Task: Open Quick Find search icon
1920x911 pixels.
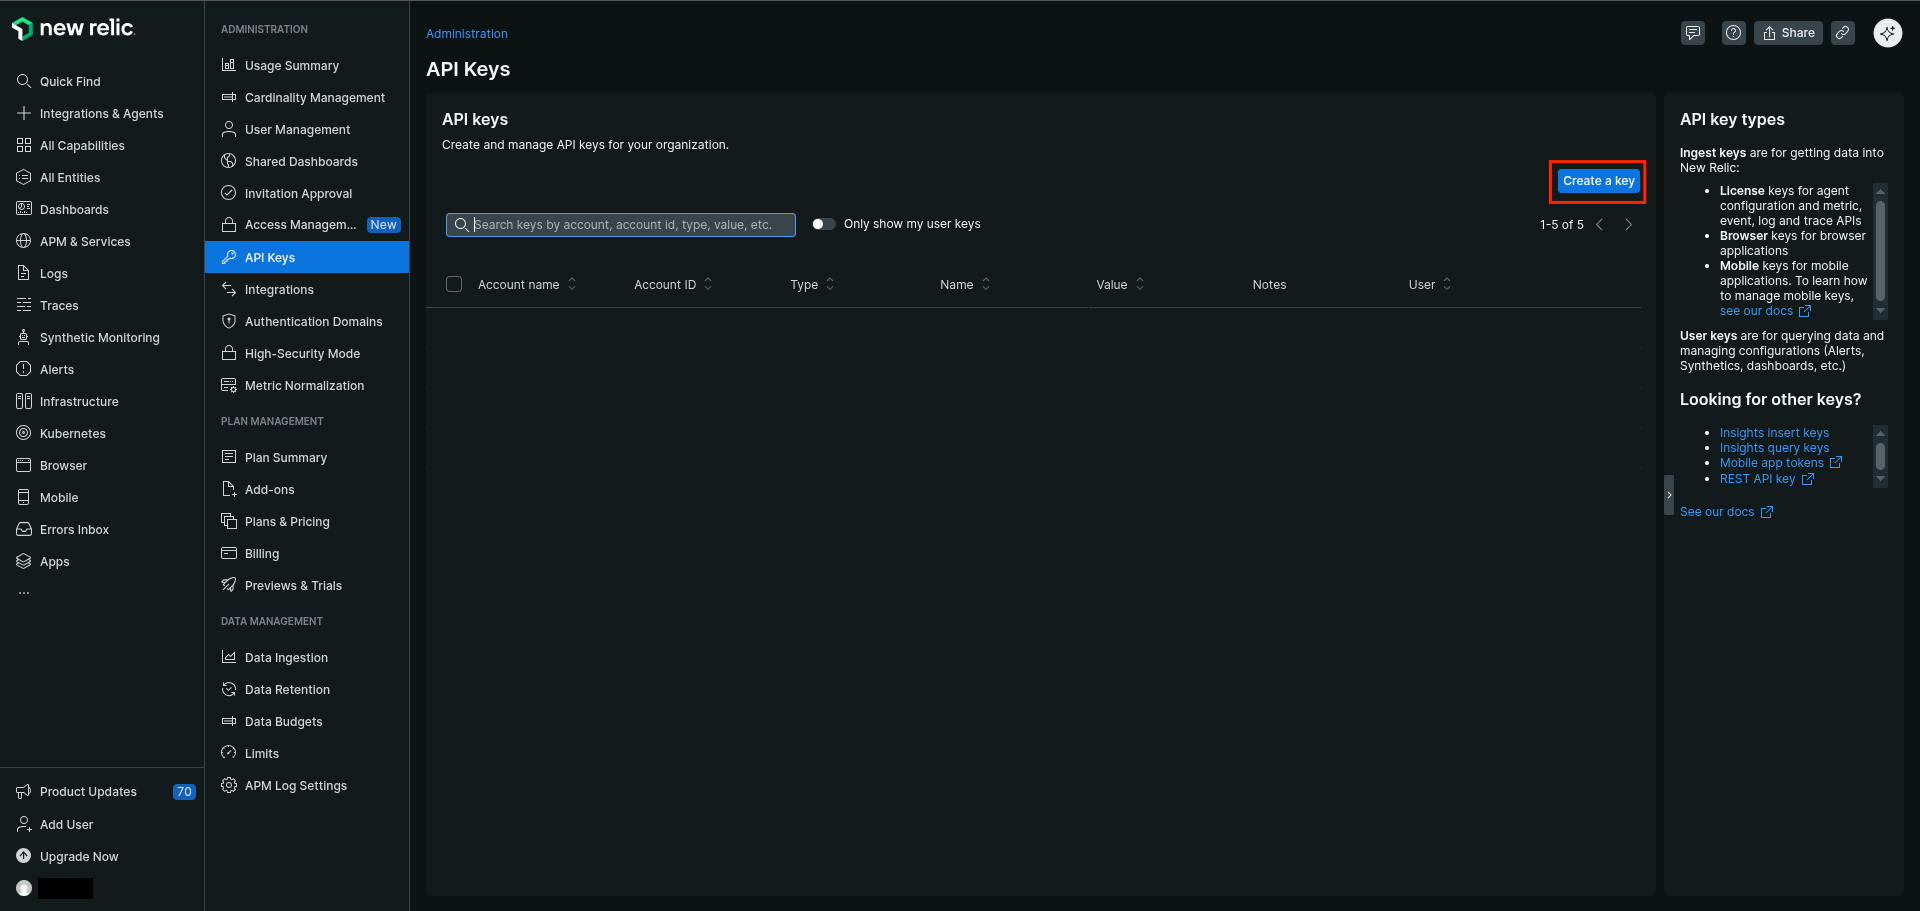Action: 24,81
